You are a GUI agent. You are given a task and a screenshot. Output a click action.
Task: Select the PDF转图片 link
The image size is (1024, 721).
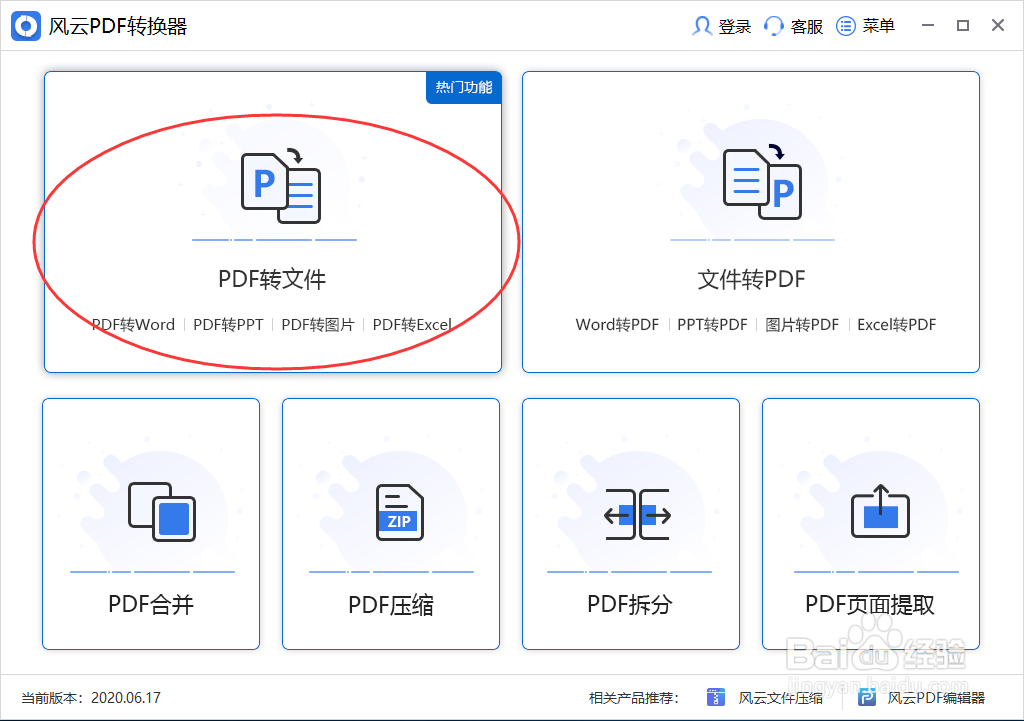coord(316,324)
